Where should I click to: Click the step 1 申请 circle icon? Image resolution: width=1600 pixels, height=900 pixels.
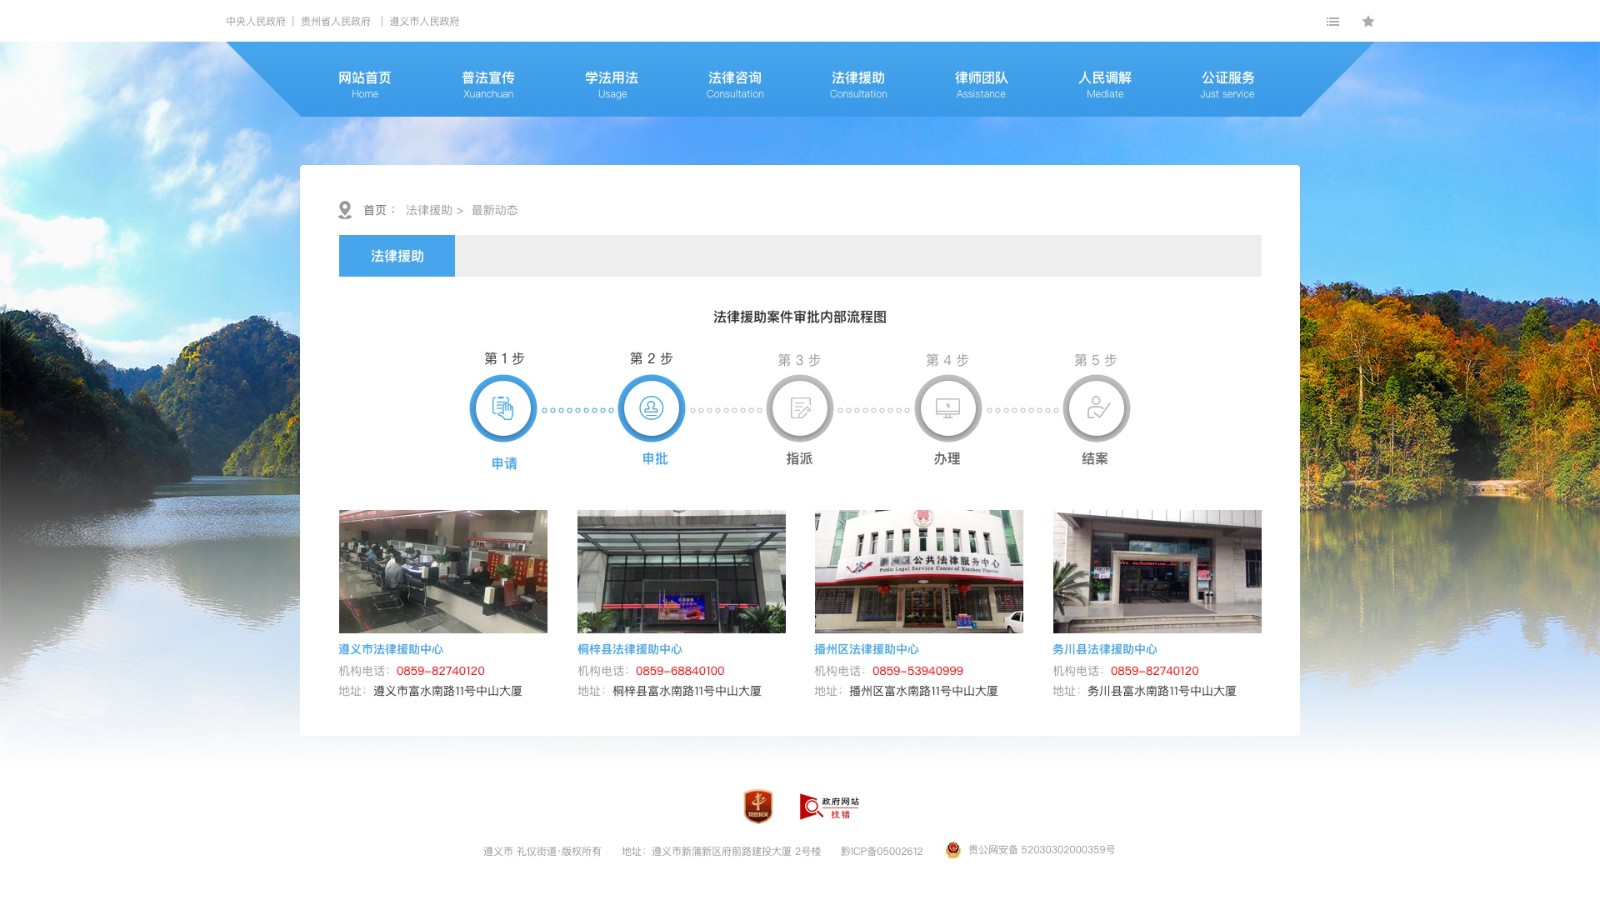pos(503,408)
